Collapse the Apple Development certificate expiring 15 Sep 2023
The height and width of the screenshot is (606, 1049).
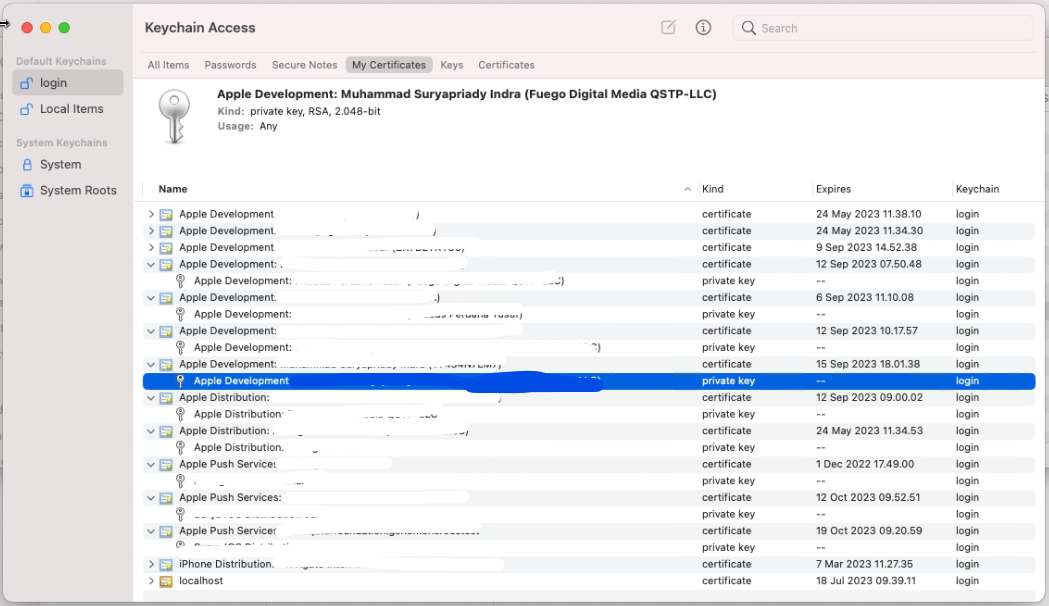click(x=152, y=365)
